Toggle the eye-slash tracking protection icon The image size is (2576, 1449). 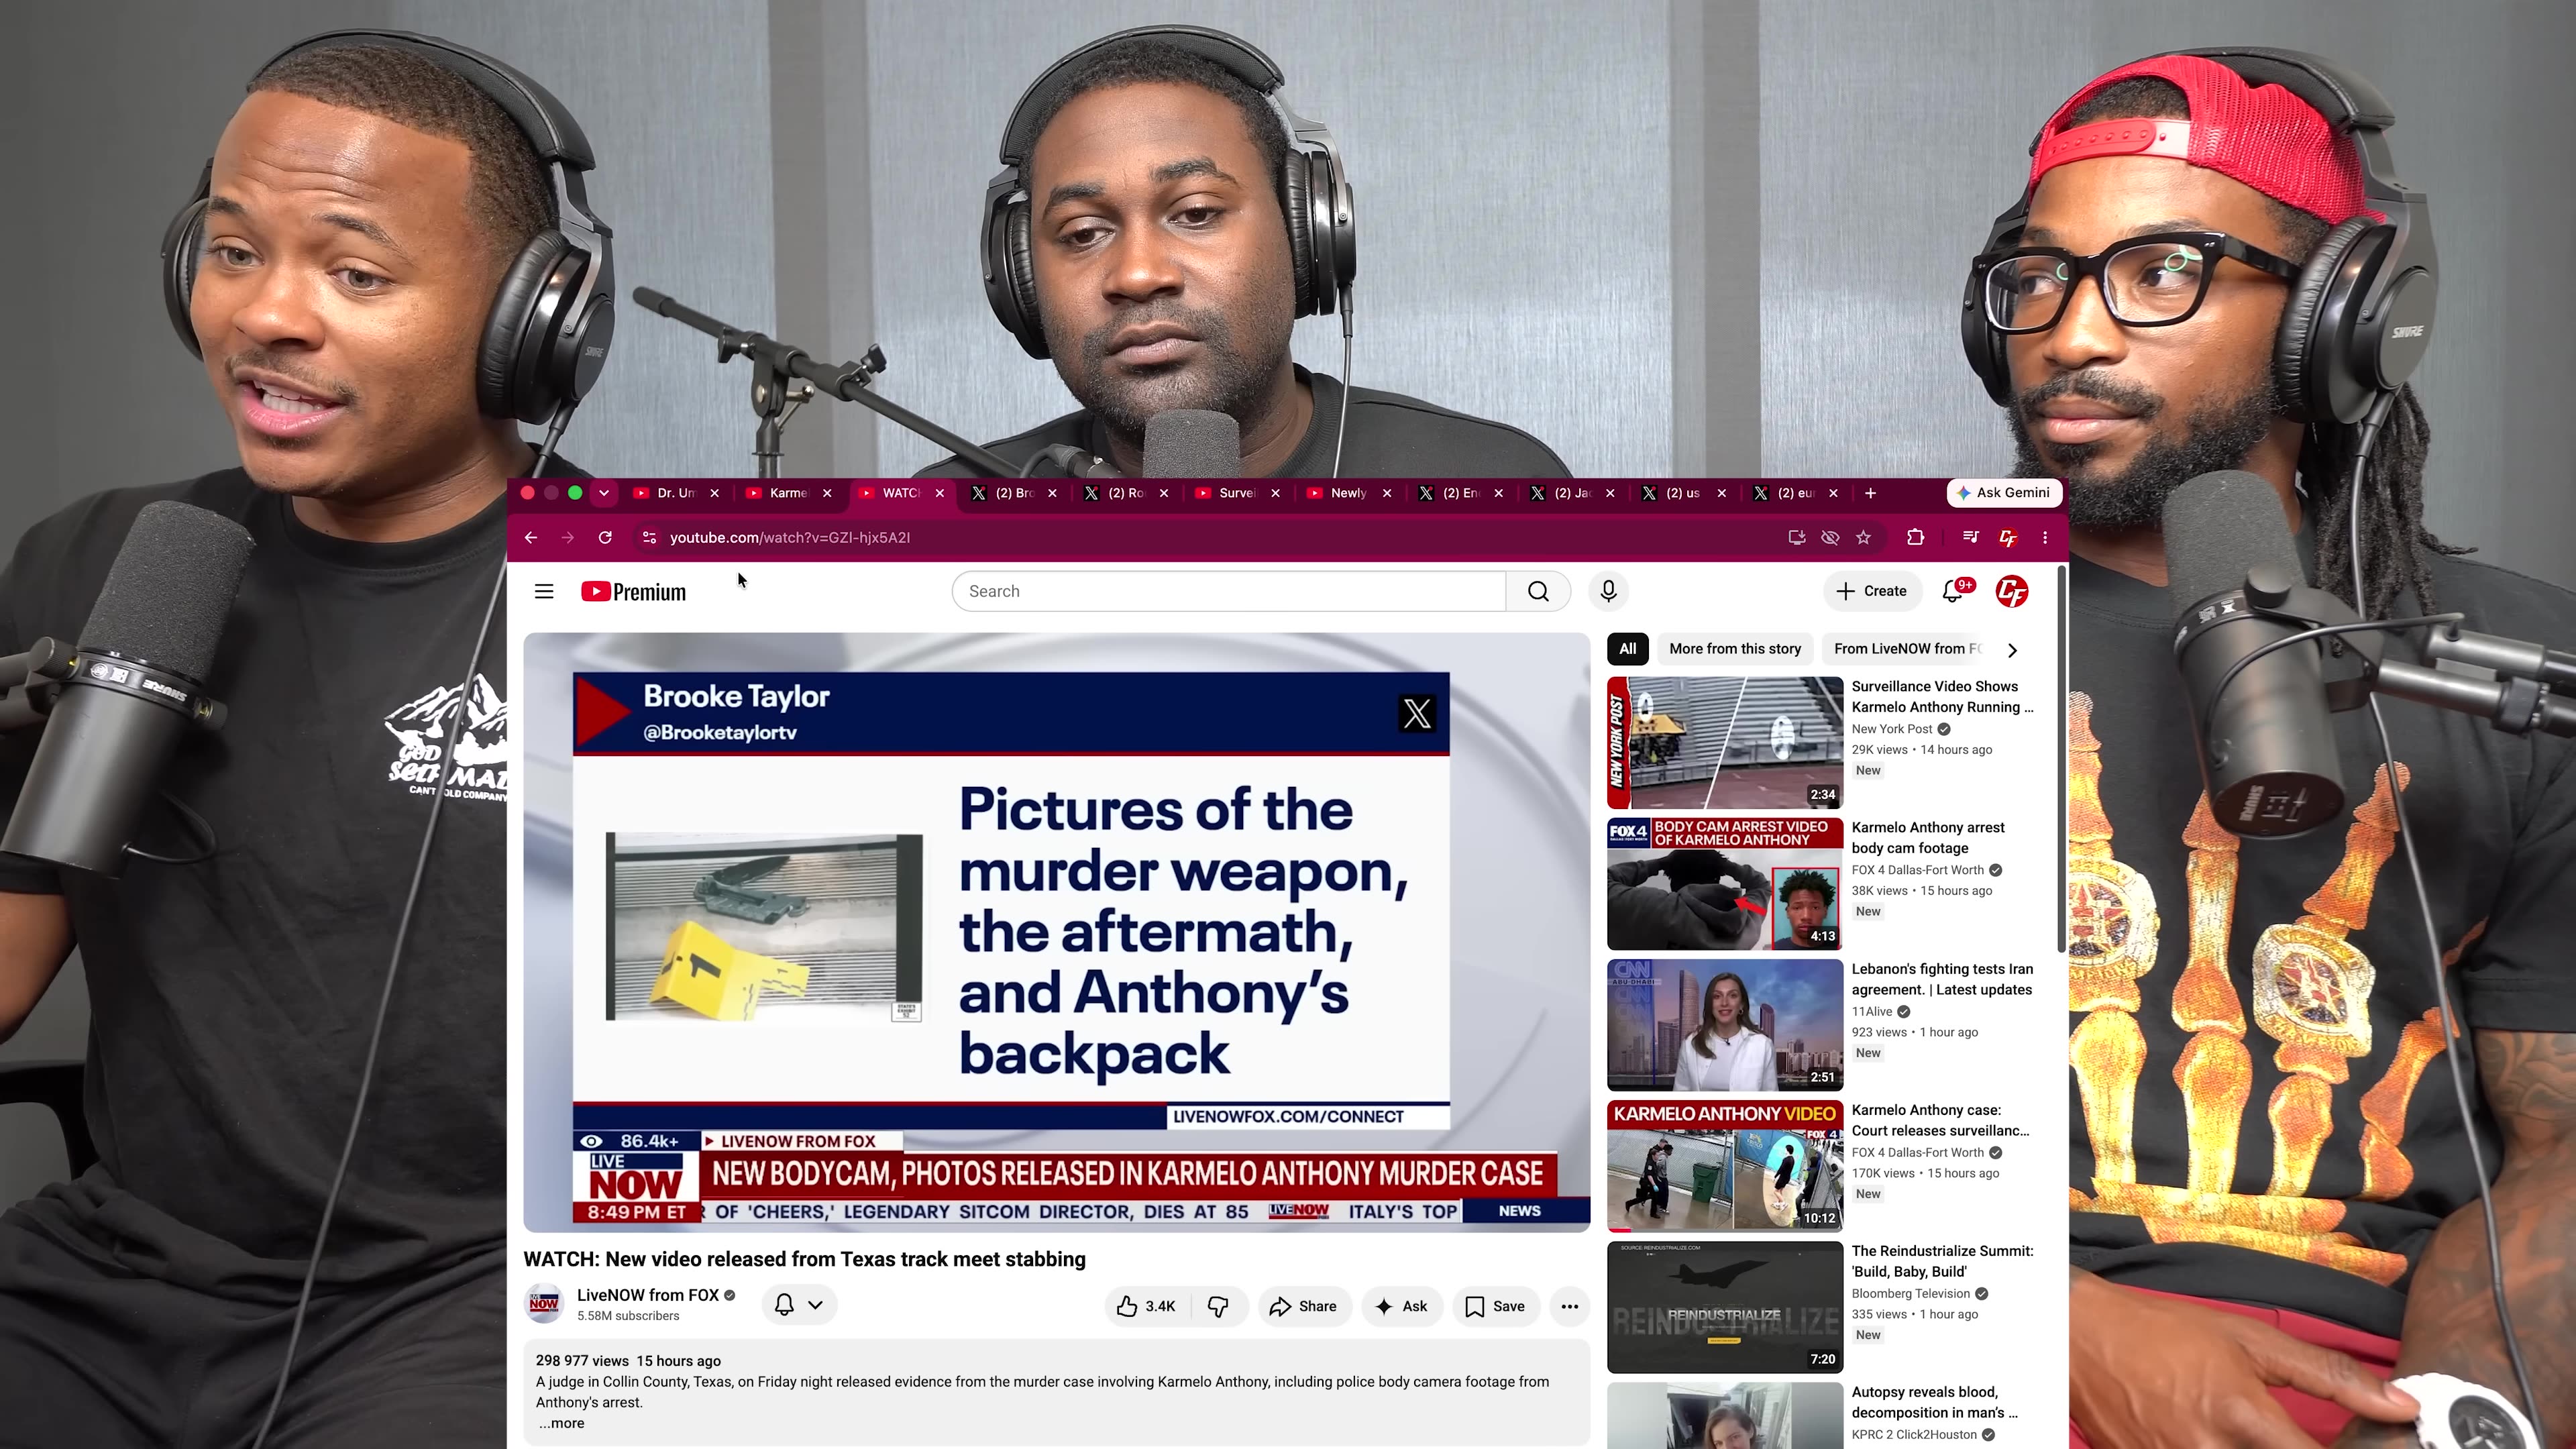coord(1830,537)
